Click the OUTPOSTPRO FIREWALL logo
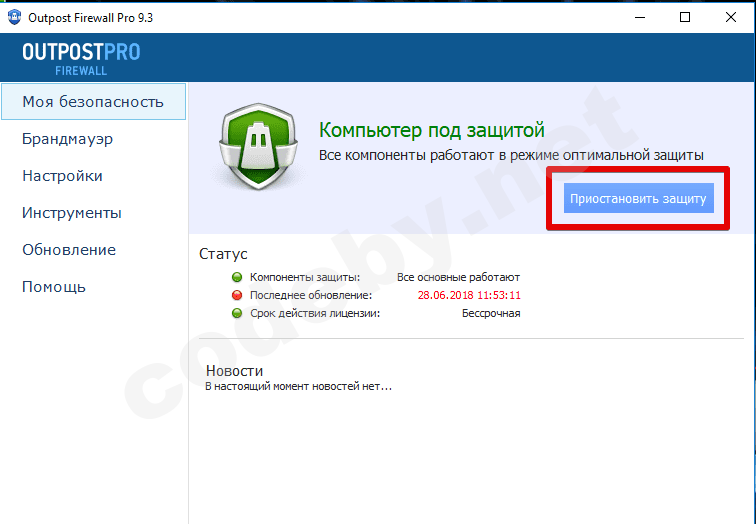 (x=81, y=59)
